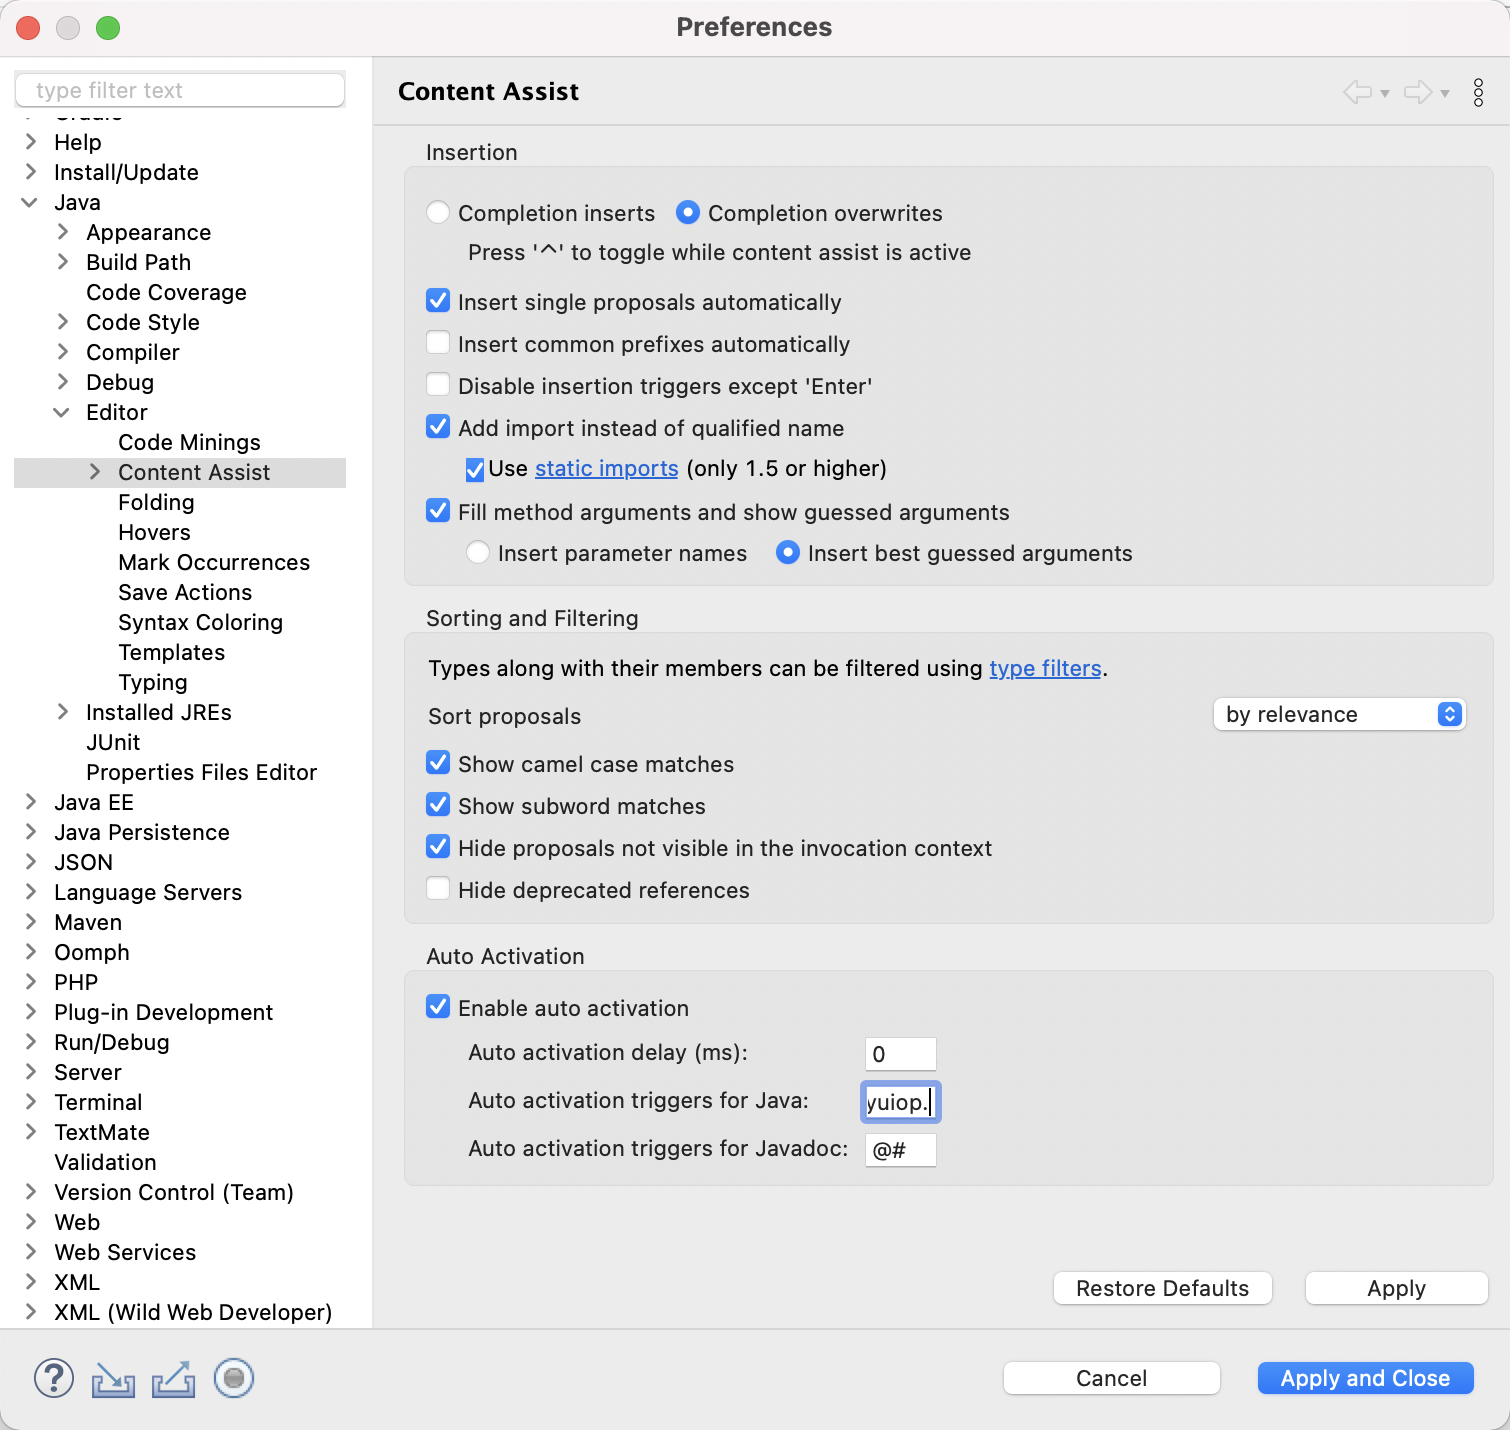Click the Oomph preference recorder icon
The width and height of the screenshot is (1510, 1430).
234,1378
